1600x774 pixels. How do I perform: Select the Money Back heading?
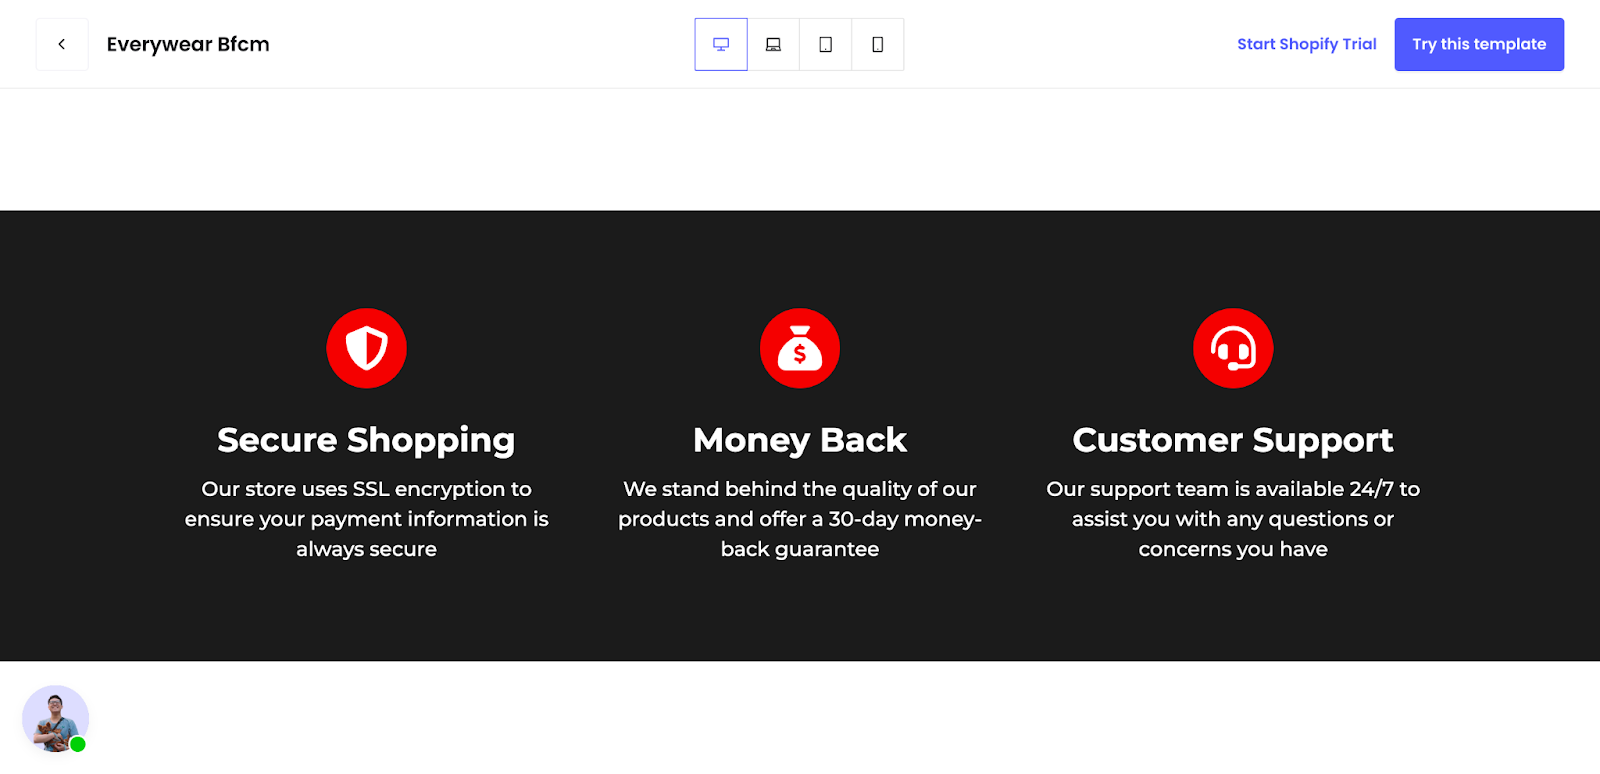coord(800,440)
